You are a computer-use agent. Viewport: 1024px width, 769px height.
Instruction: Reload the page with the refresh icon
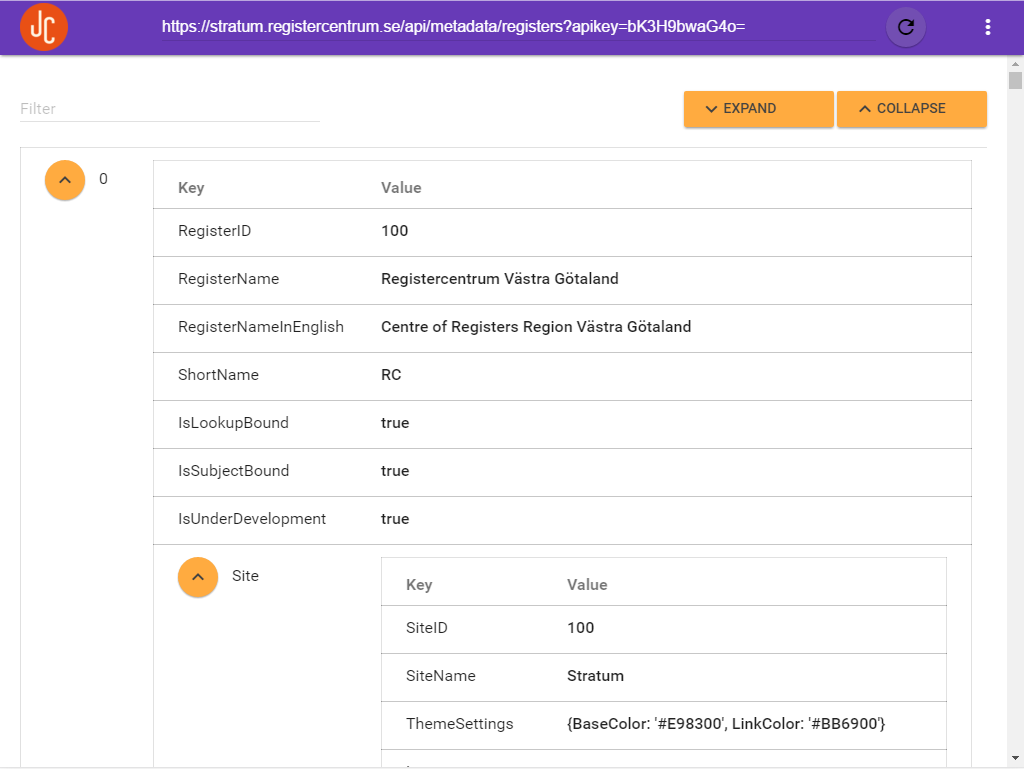point(905,27)
